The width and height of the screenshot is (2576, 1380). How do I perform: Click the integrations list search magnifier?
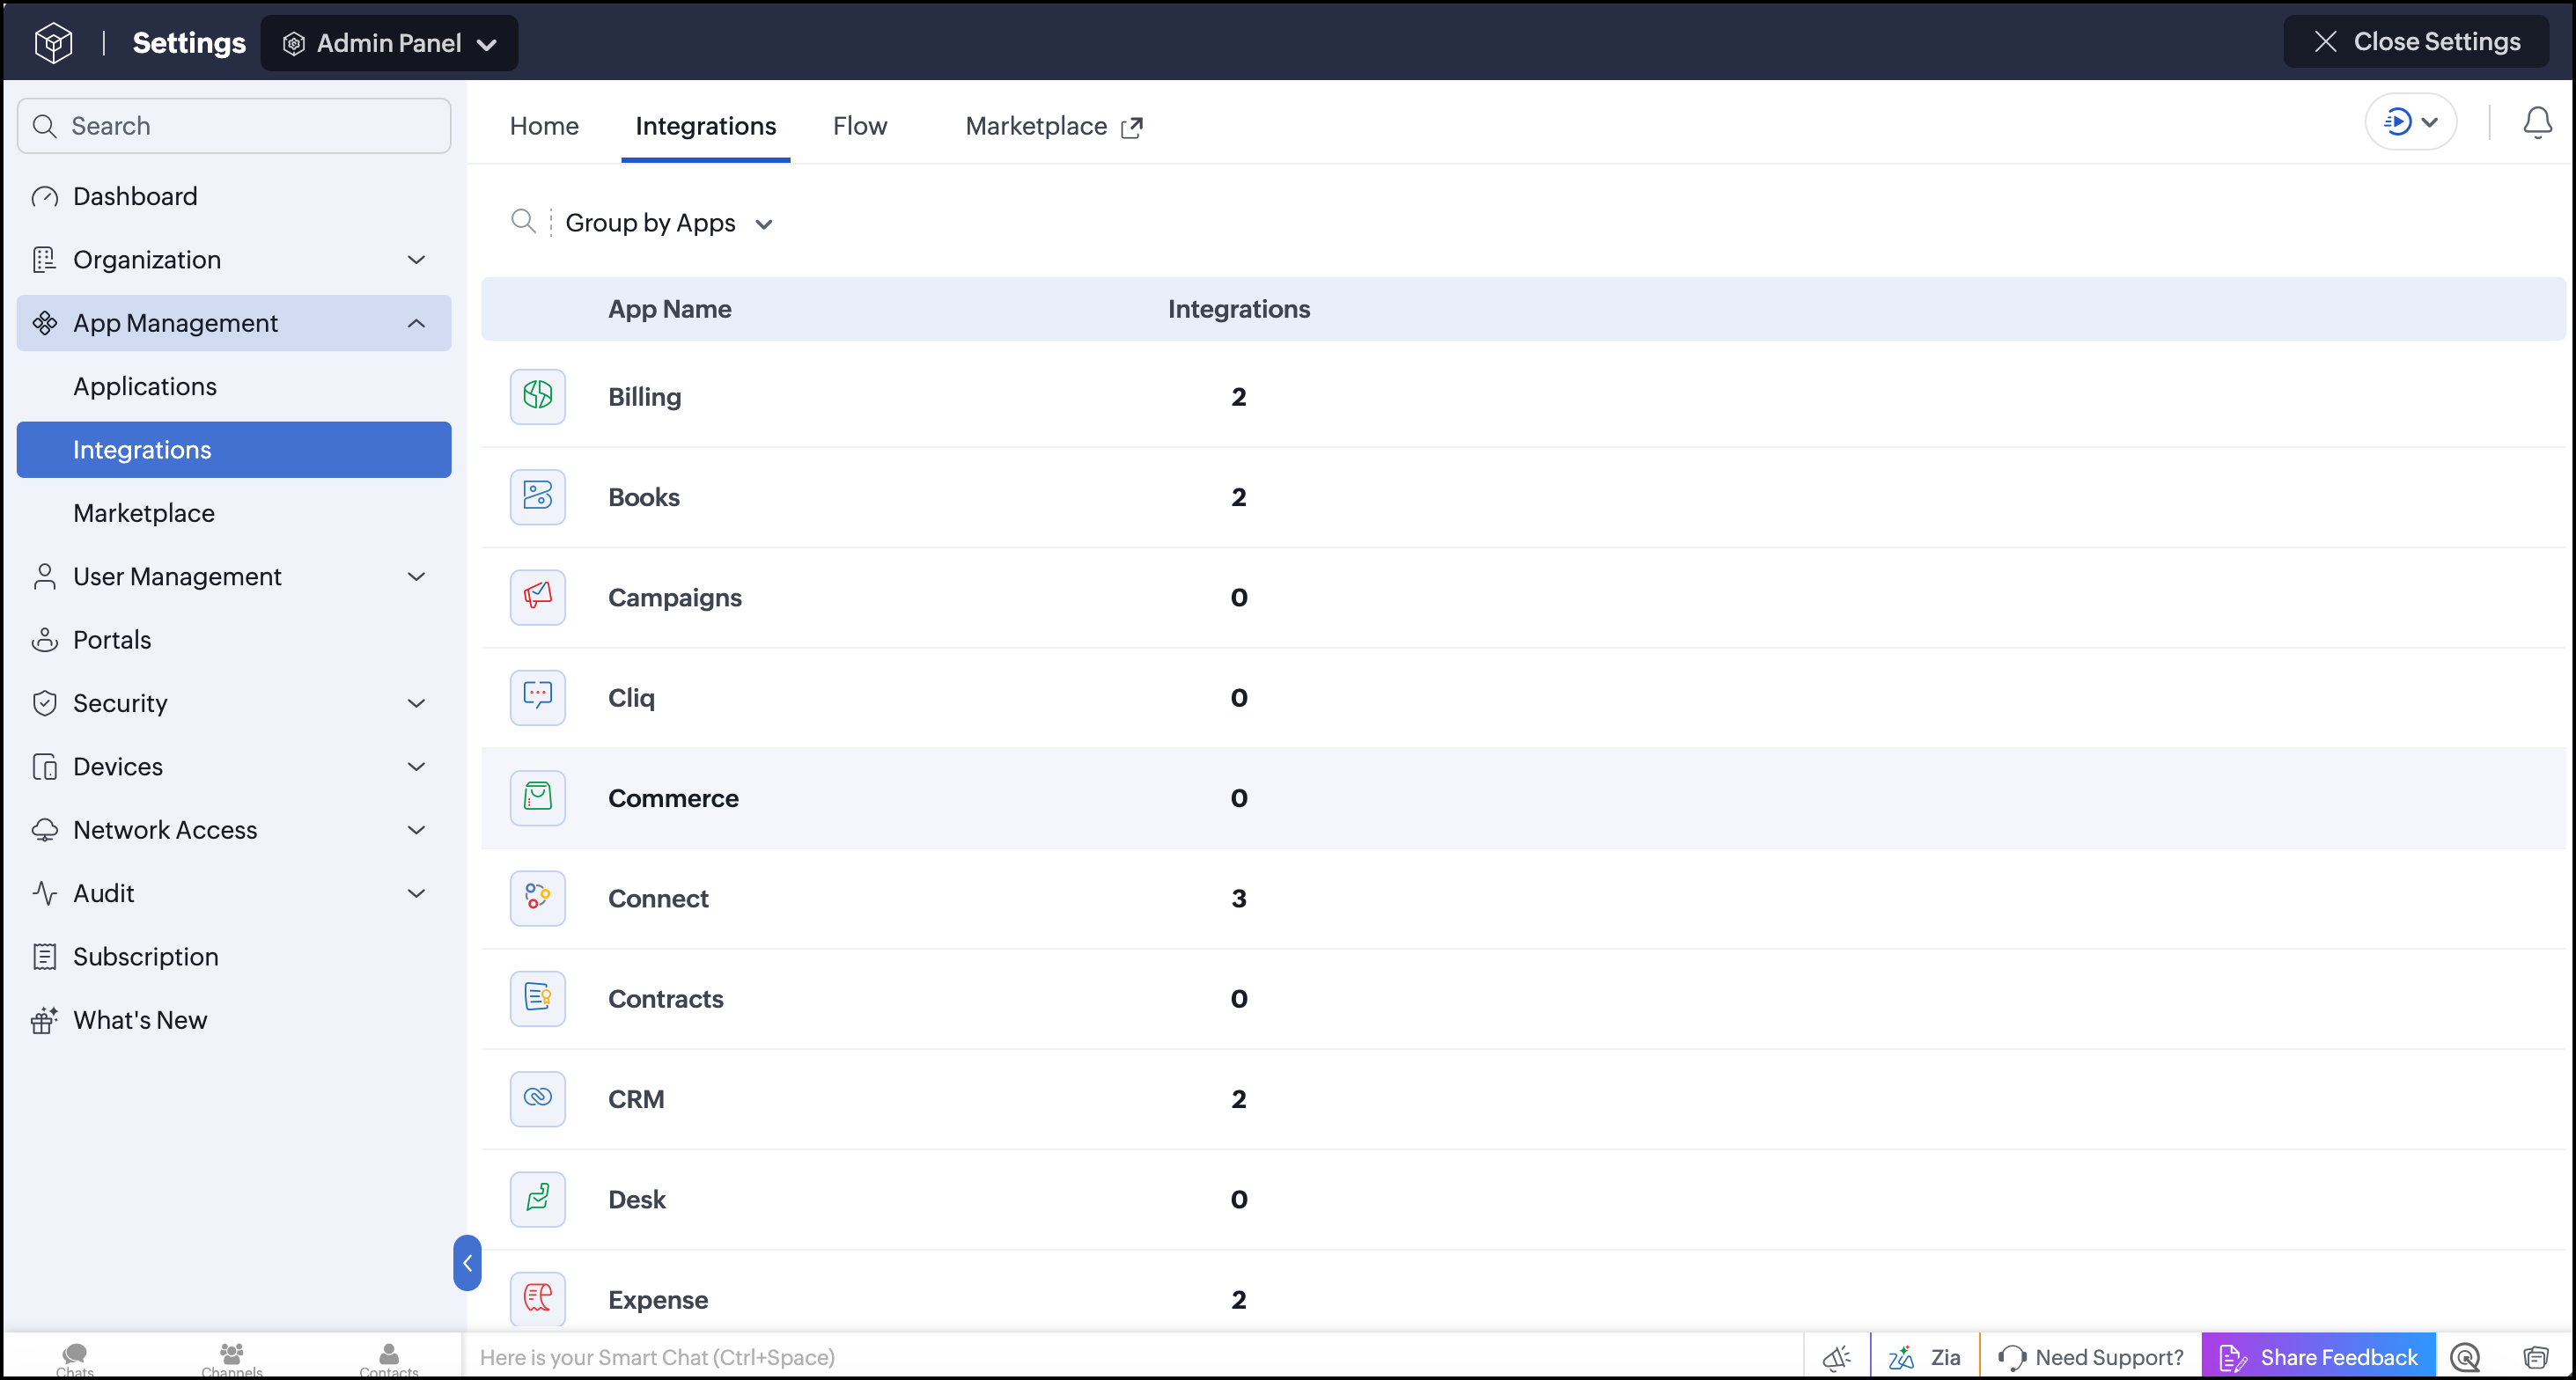(523, 221)
